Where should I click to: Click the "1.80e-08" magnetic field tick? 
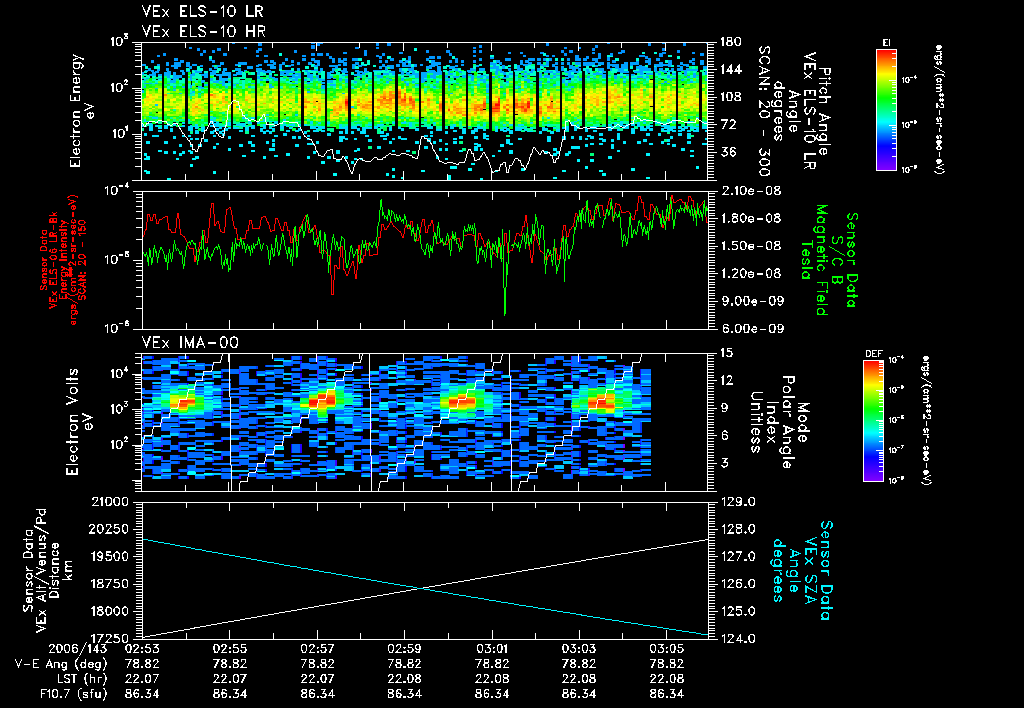click(x=750, y=218)
